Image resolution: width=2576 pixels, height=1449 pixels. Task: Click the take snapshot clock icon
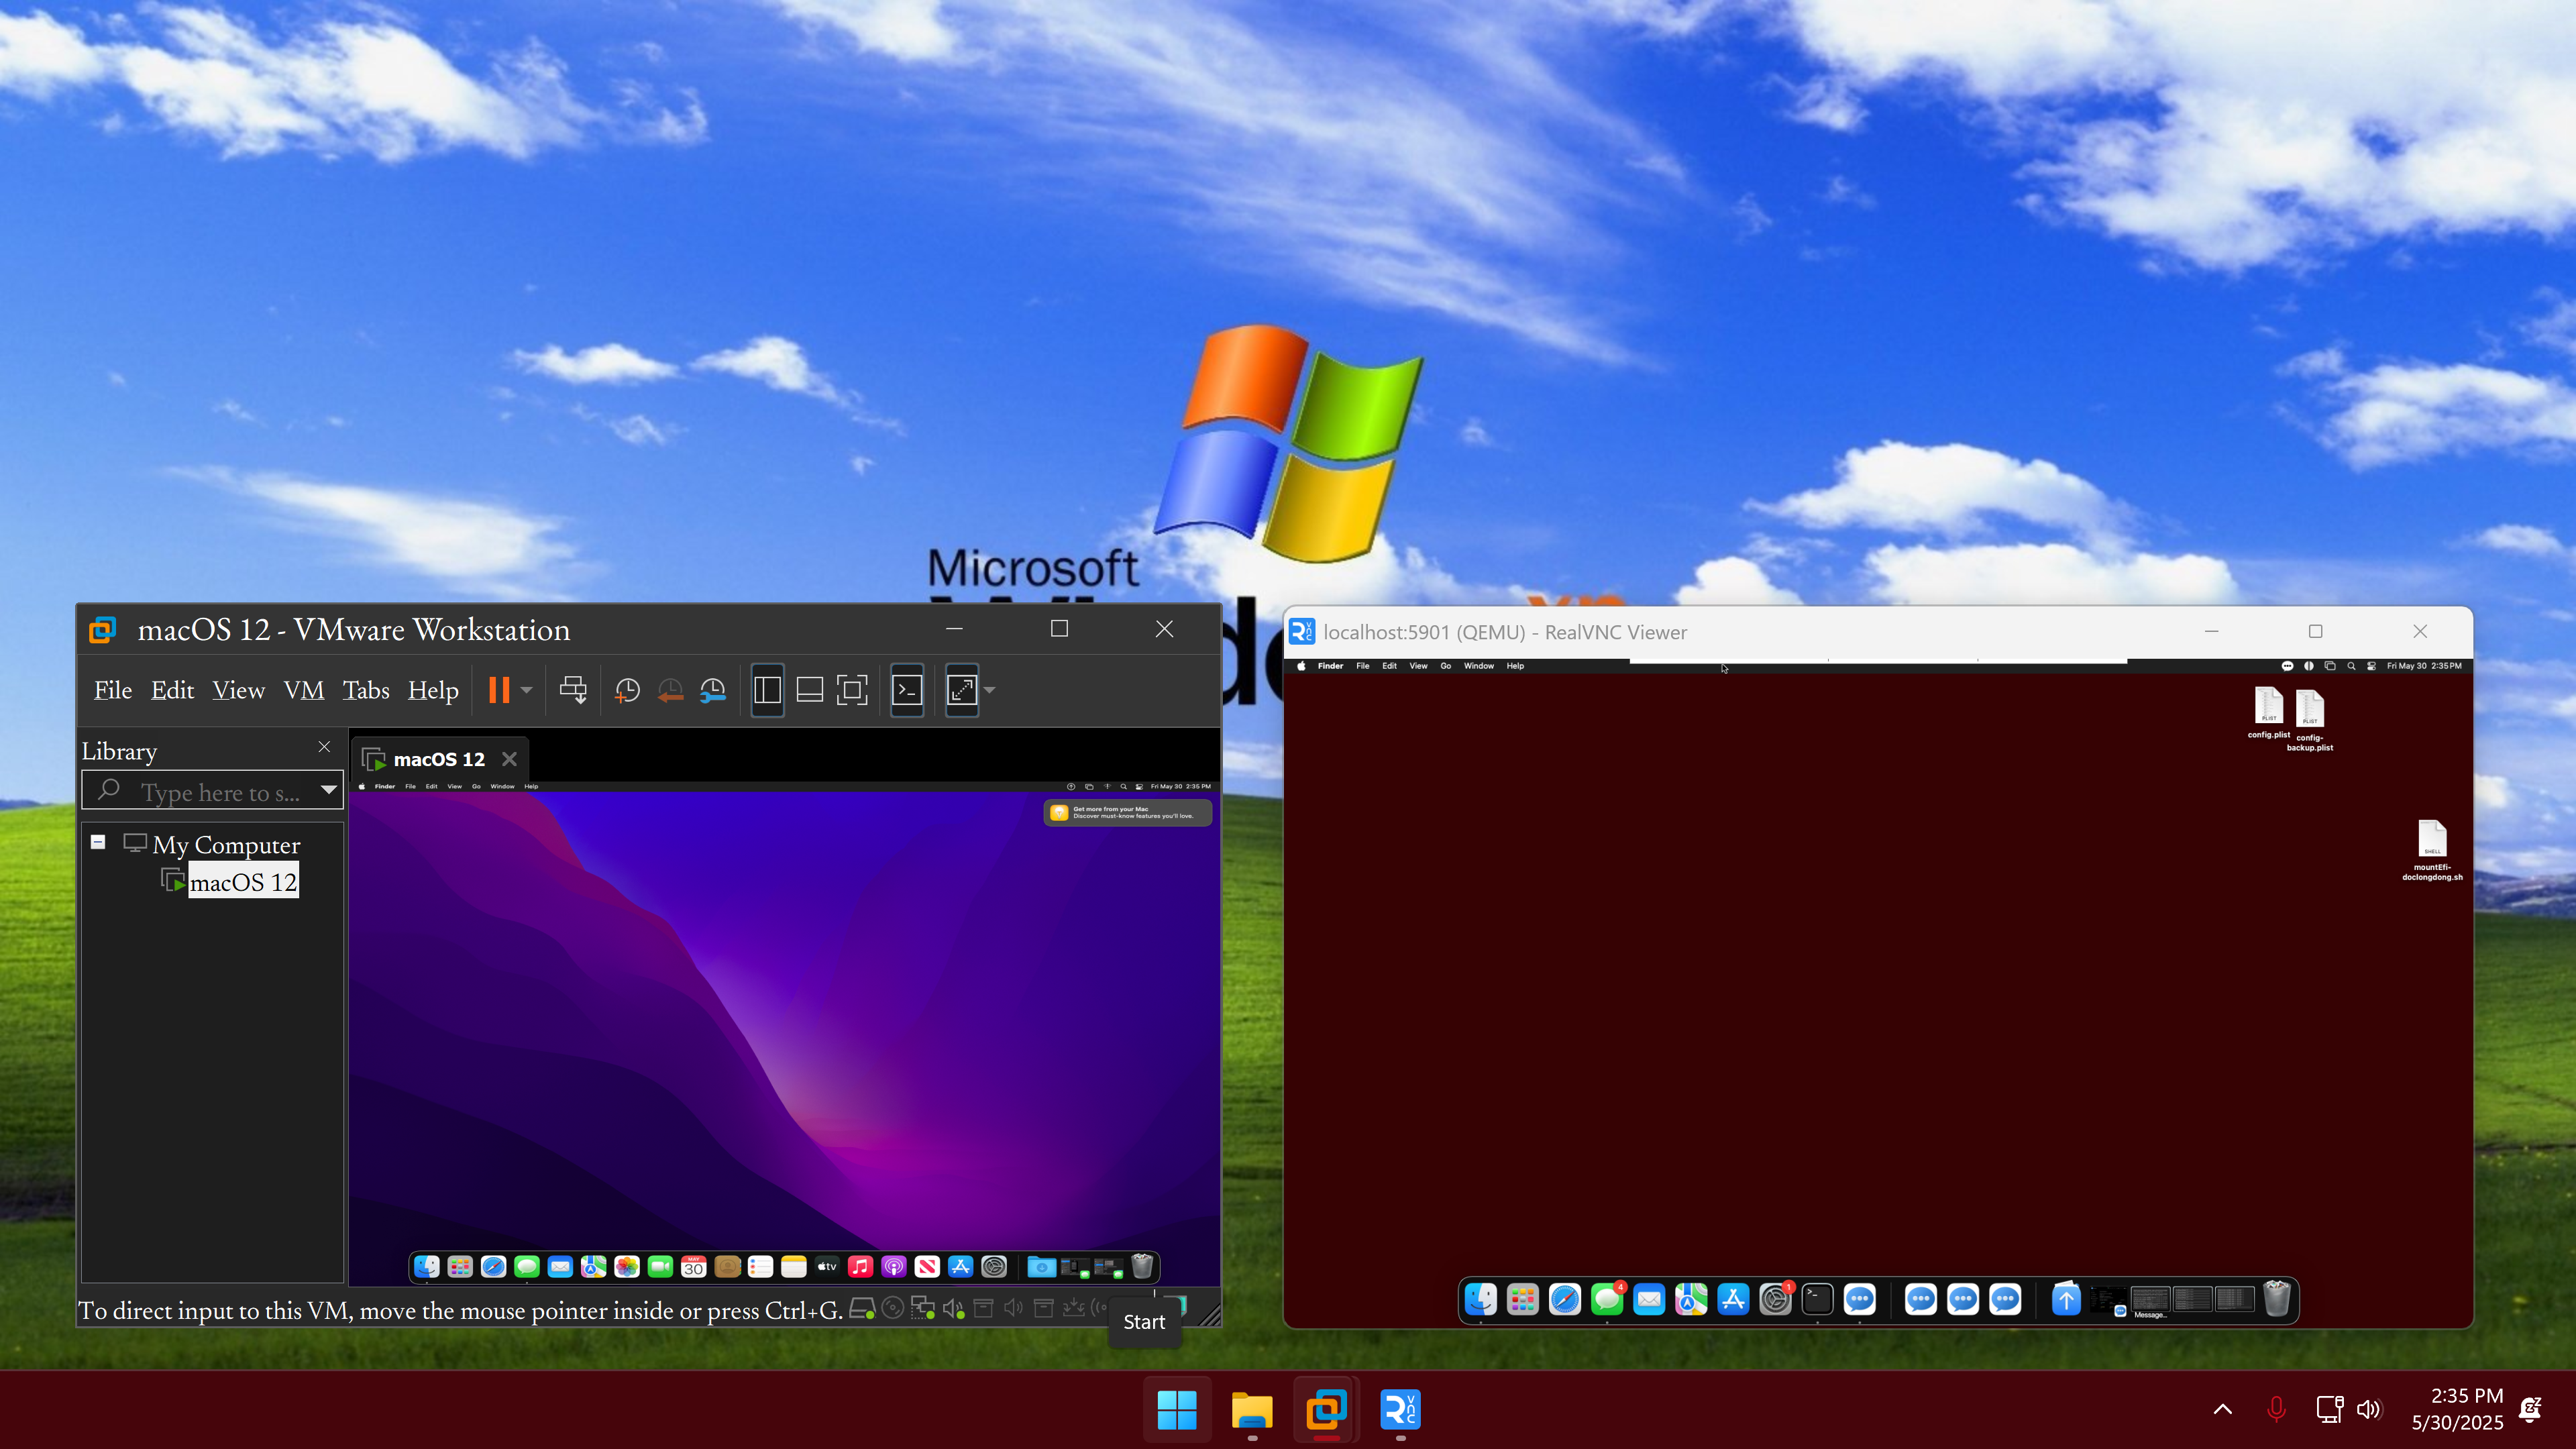tap(627, 690)
